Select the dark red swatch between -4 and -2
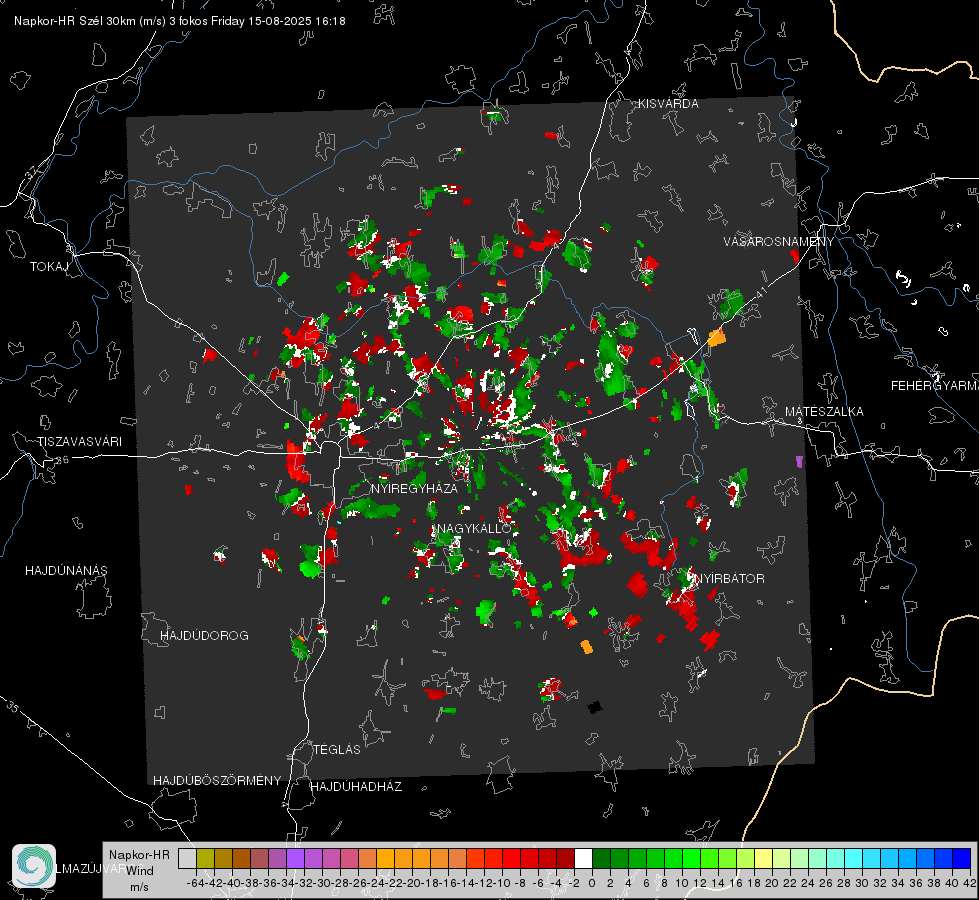Screen dimensions: 979x900 (x=566, y=858)
